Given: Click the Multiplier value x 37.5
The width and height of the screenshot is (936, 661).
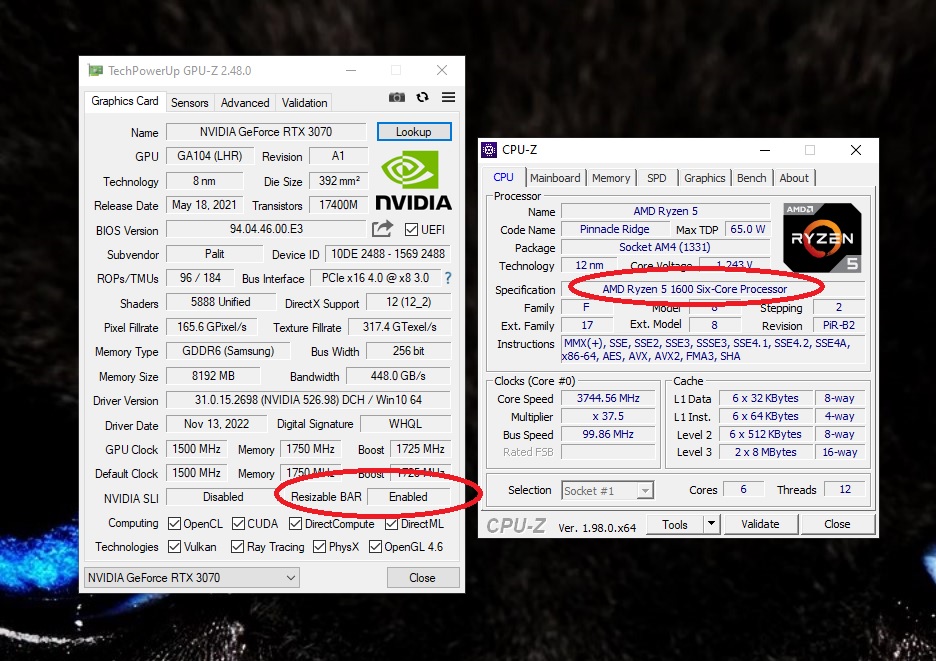Looking at the screenshot, I should point(608,416).
